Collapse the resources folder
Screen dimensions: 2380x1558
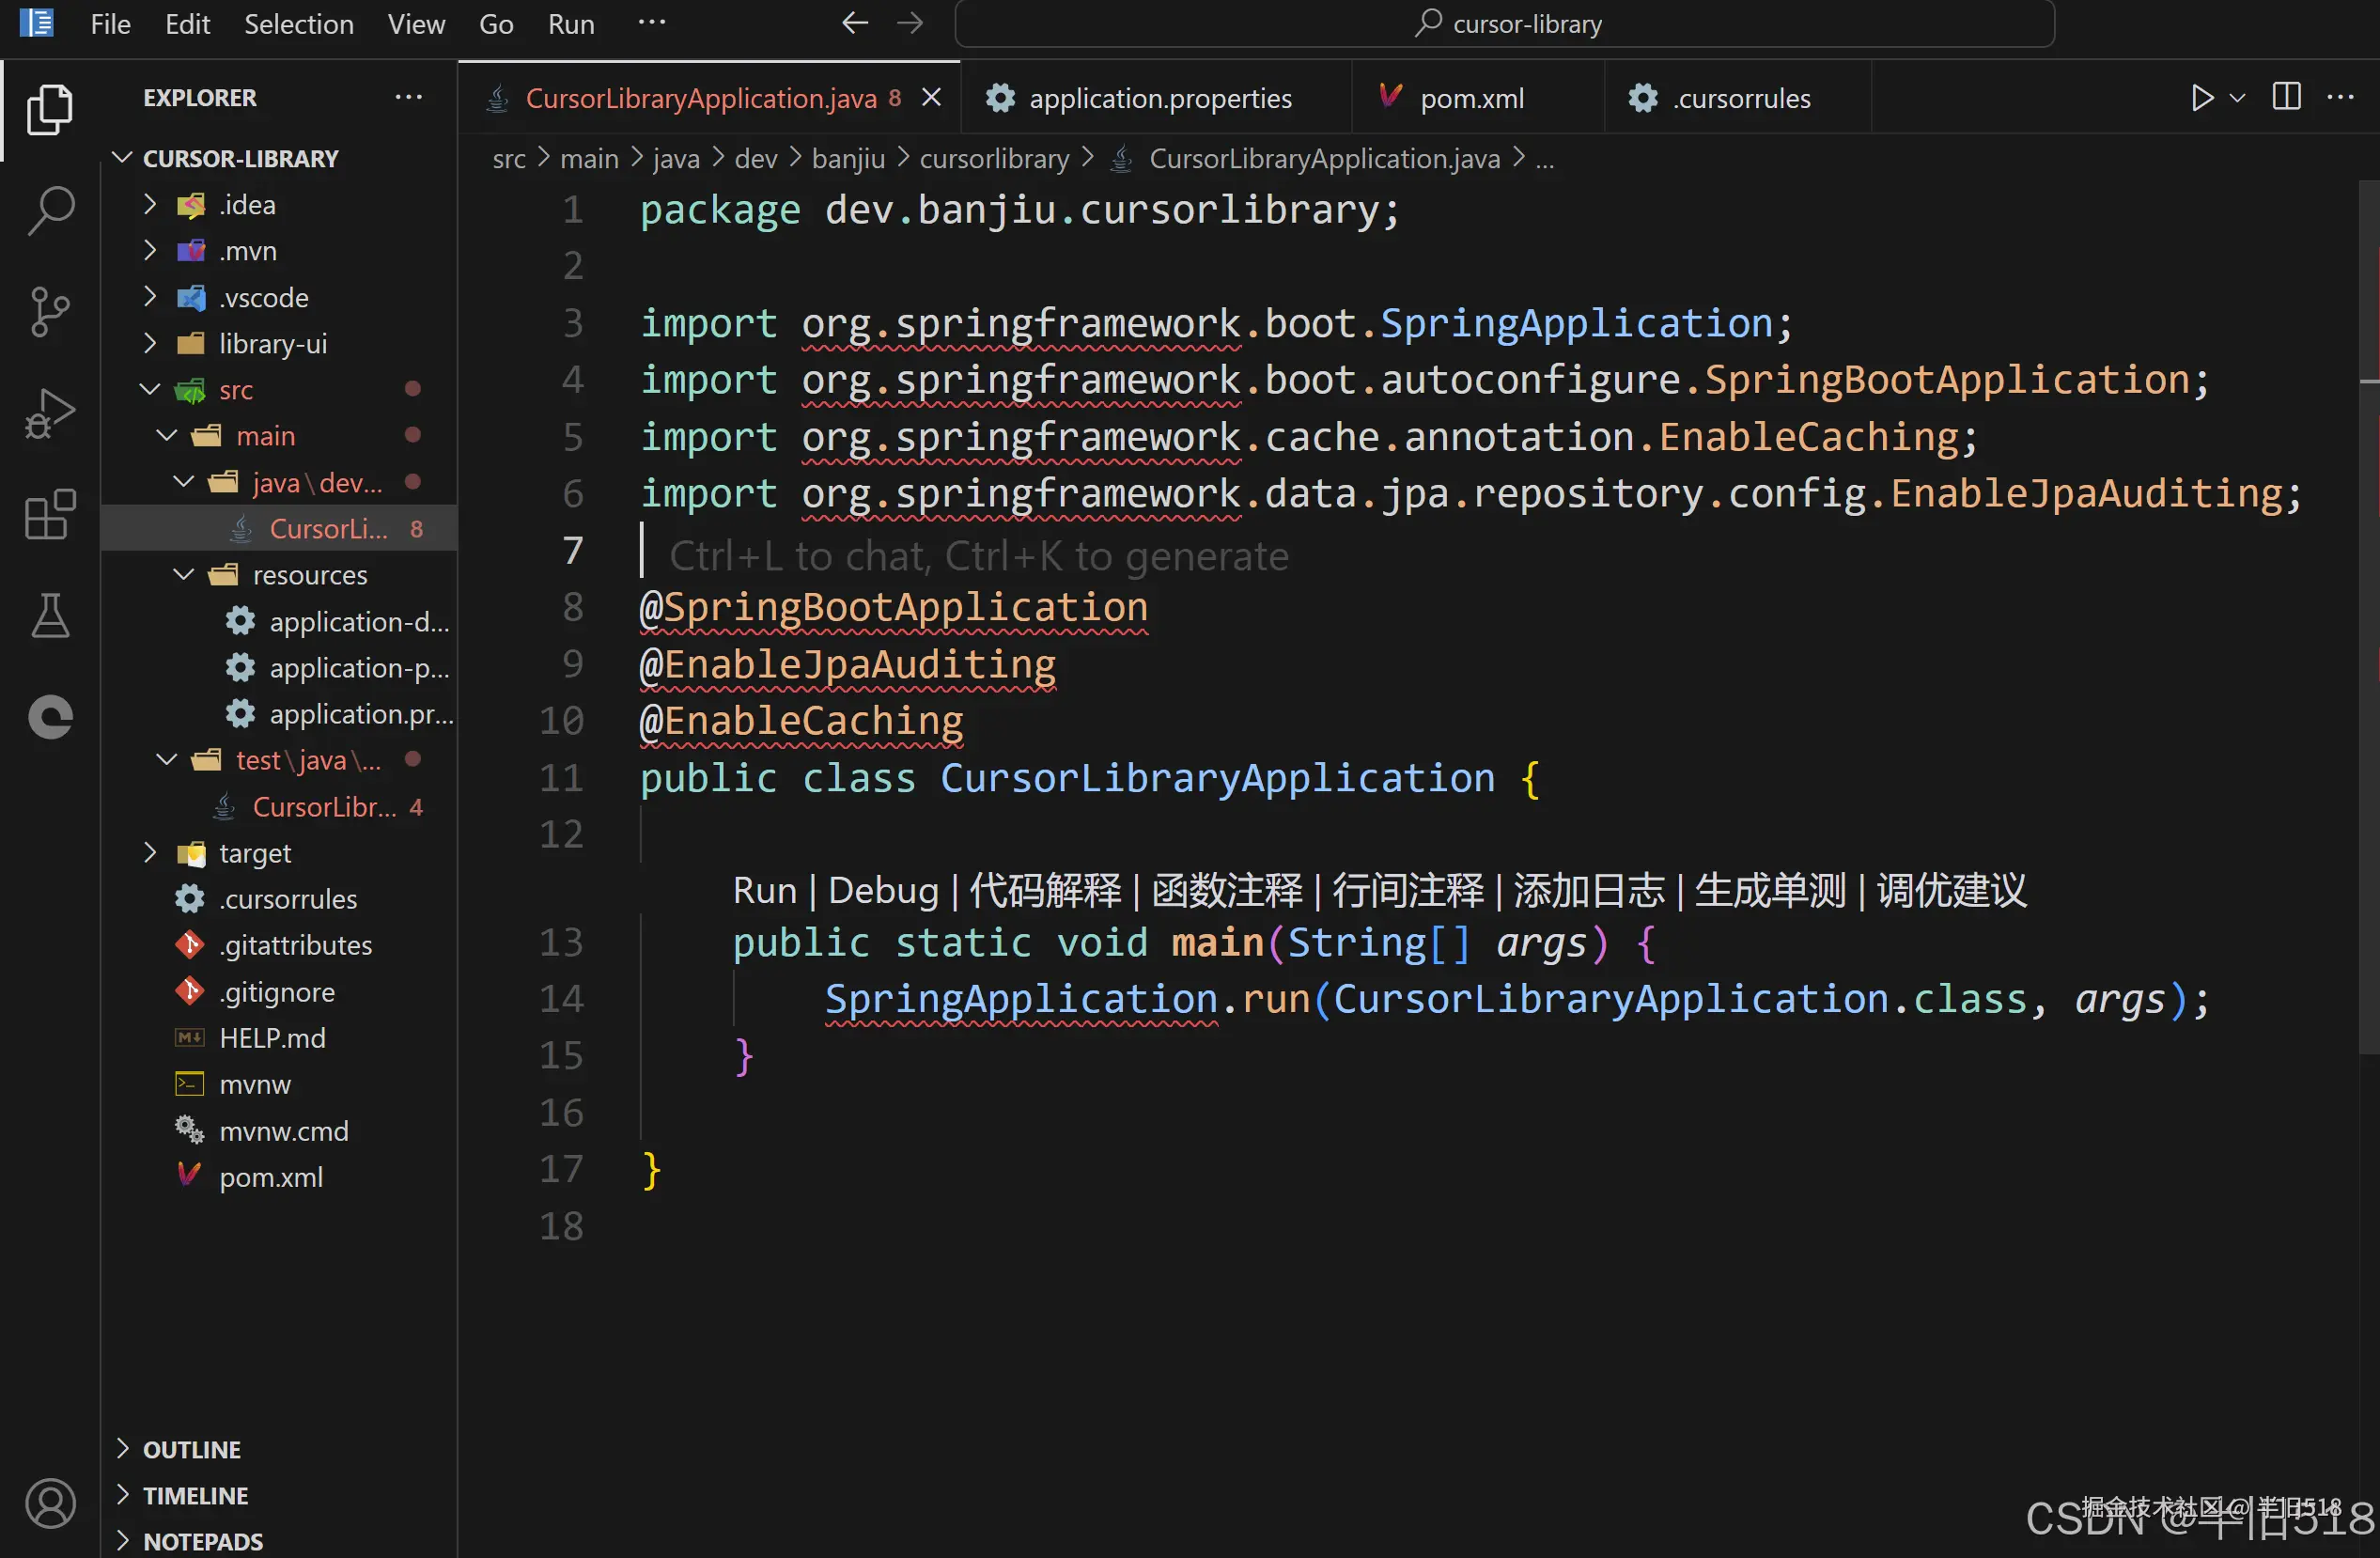pyautogui.click(x=309, y=575)
